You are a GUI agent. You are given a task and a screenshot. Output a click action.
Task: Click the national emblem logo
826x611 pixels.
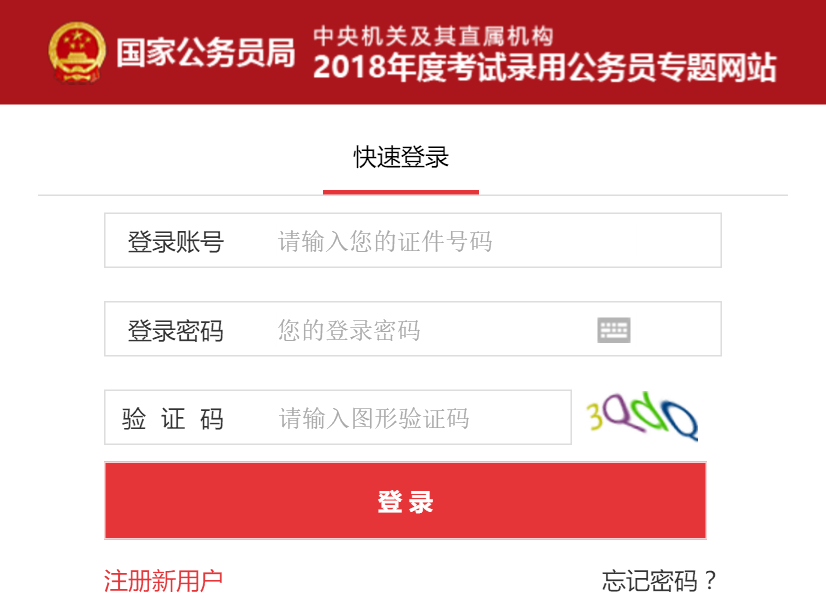(77, 52)
